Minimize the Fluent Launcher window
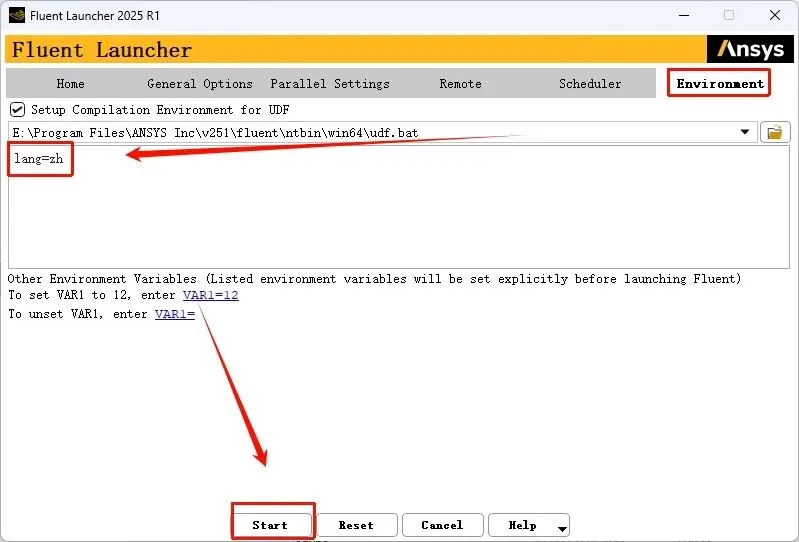Image resolution: width=799 pixels, height=542 pixels. coord(684,15)
